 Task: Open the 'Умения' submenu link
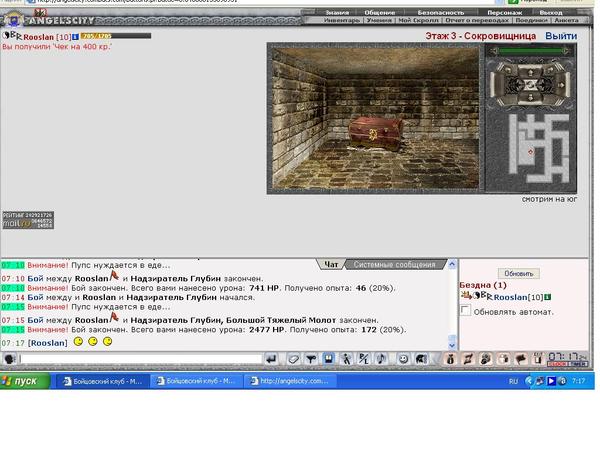tap(379, 20)
